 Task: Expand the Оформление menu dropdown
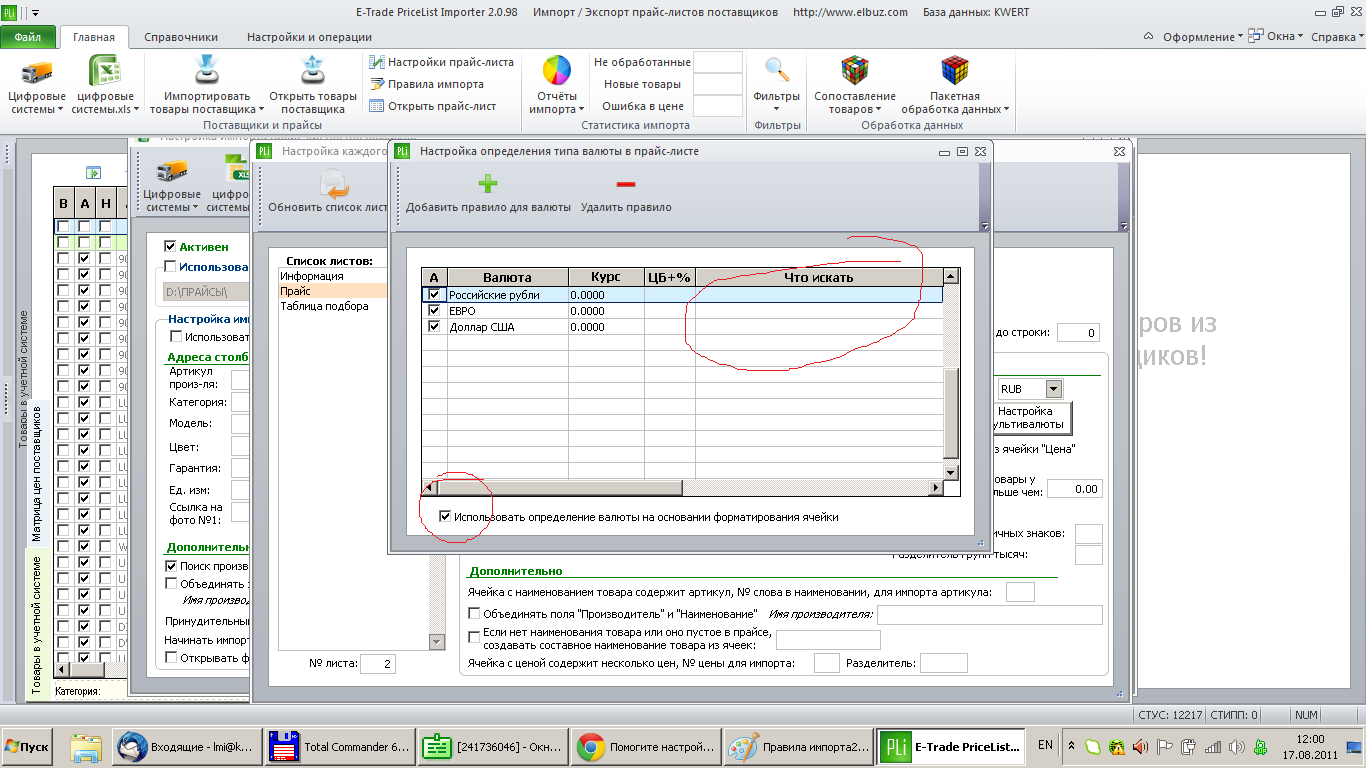click(x=1203, y=37)
